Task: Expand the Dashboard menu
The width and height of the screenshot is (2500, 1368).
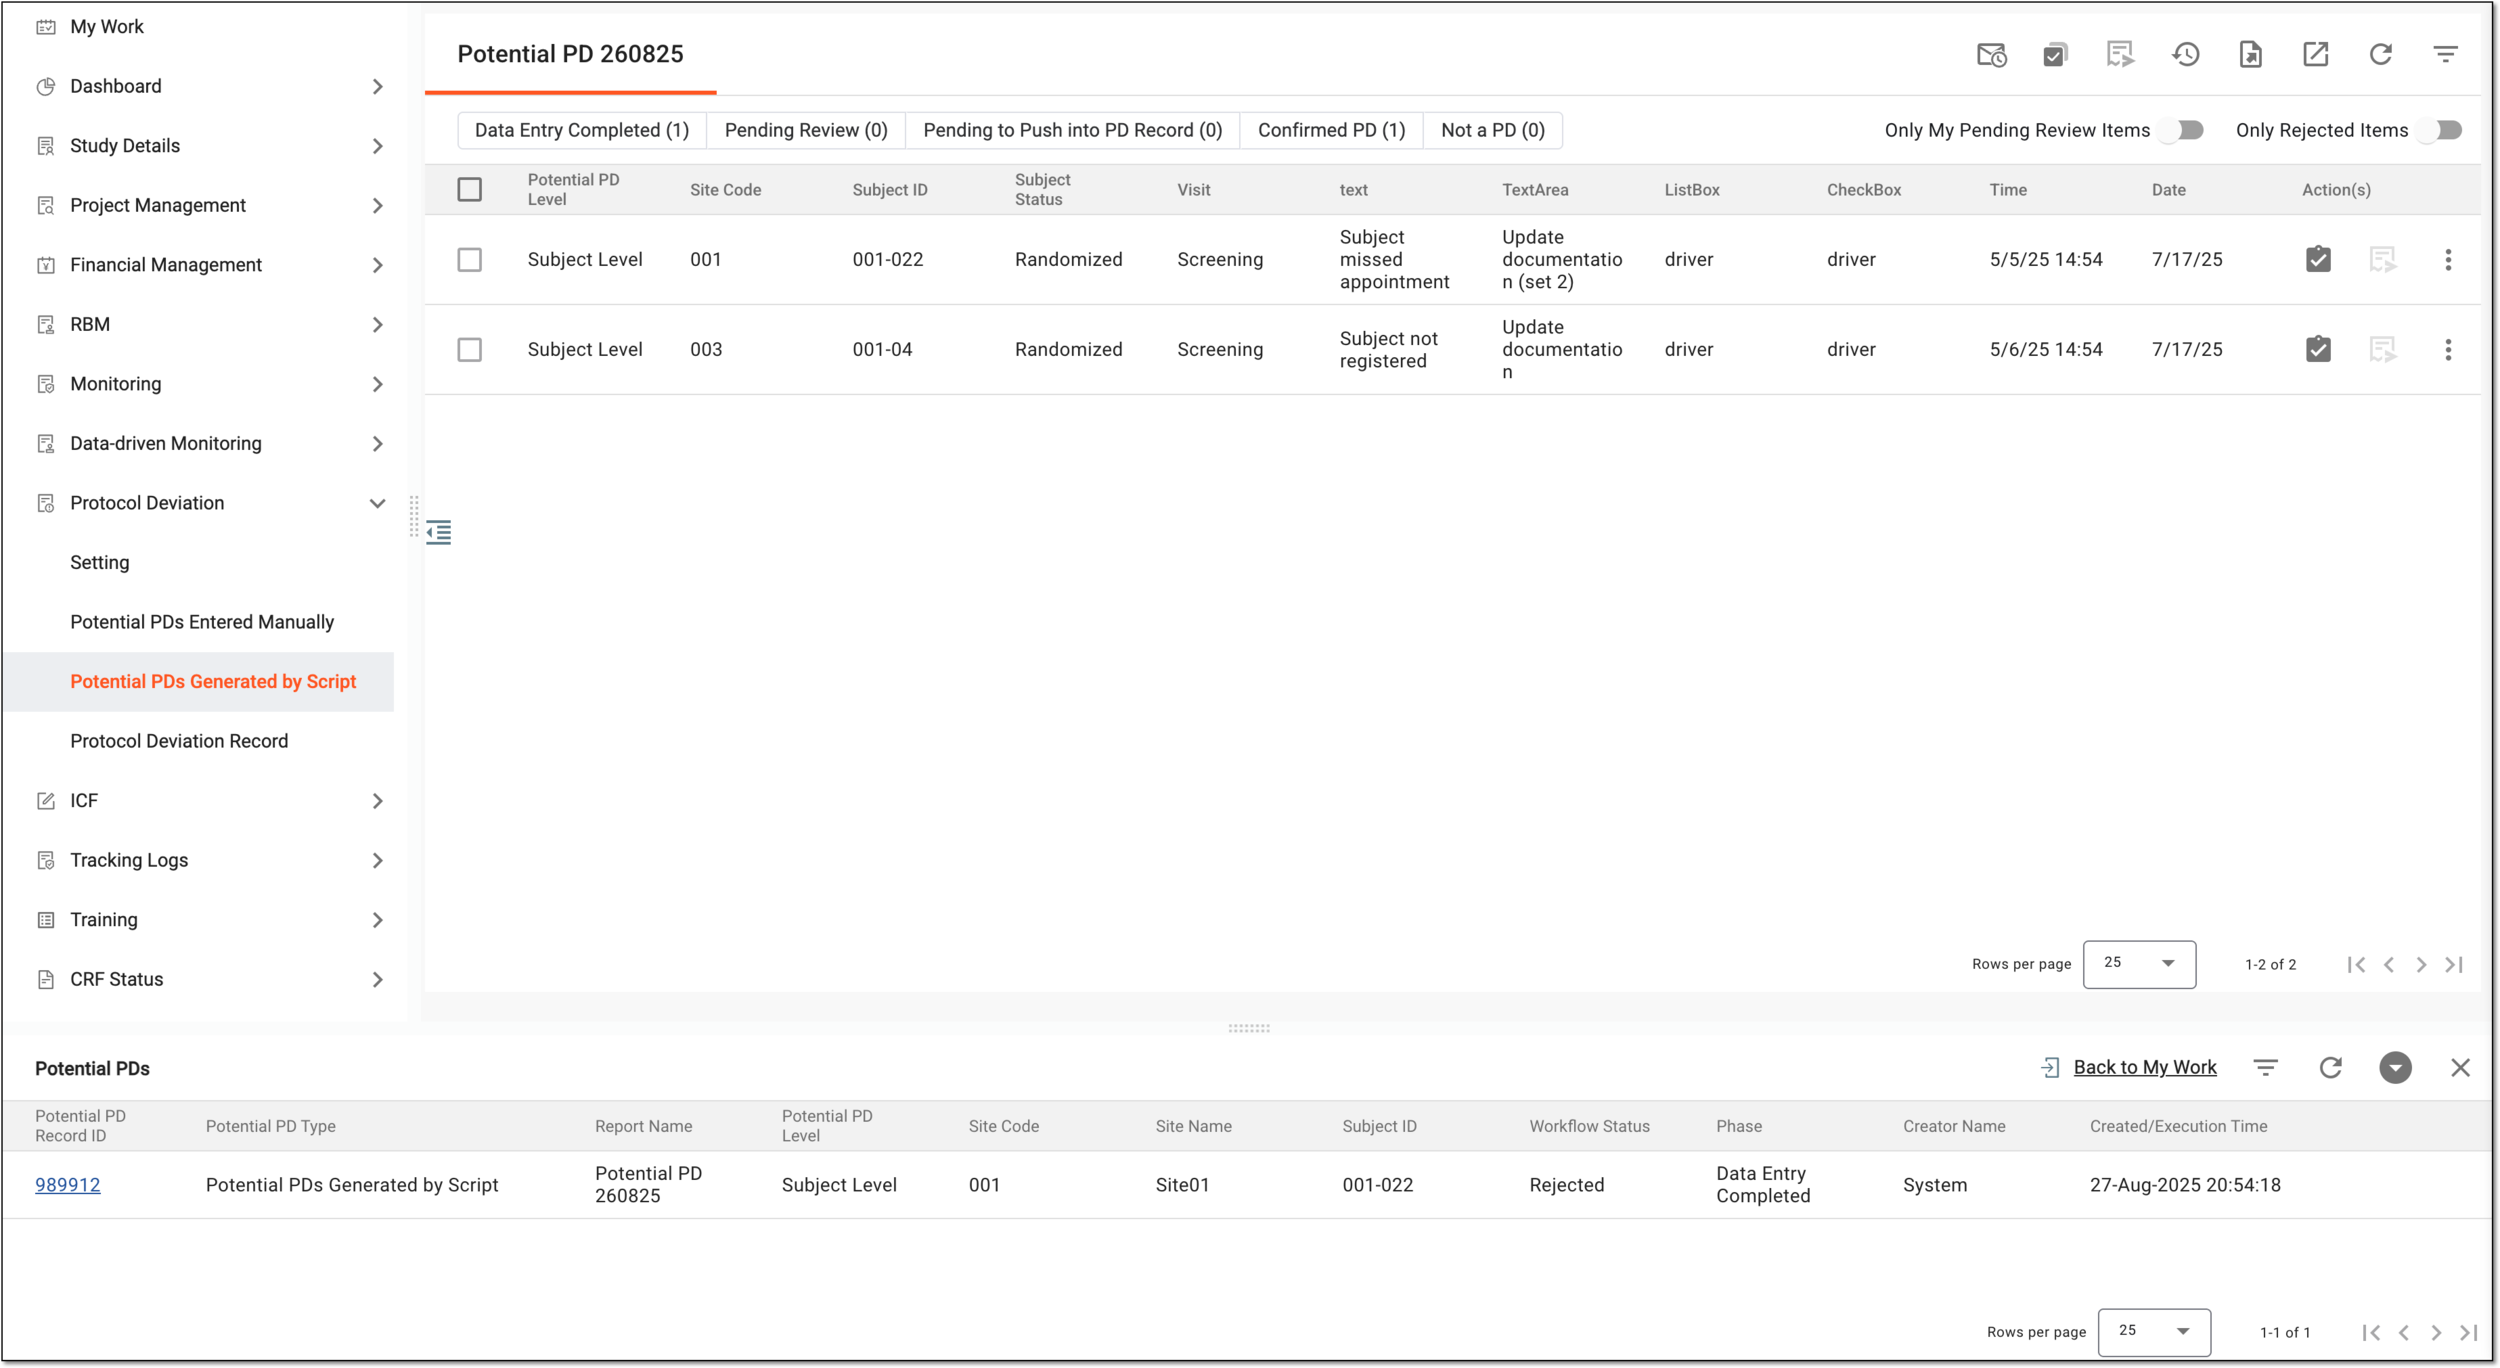Action: point(377,87)
